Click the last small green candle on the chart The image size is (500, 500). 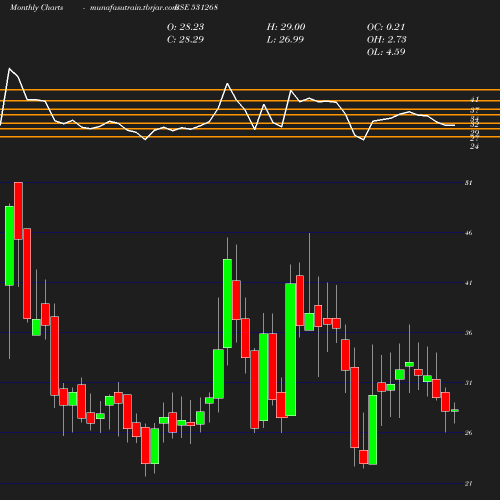pyautogui.click(x=455, y=411)
